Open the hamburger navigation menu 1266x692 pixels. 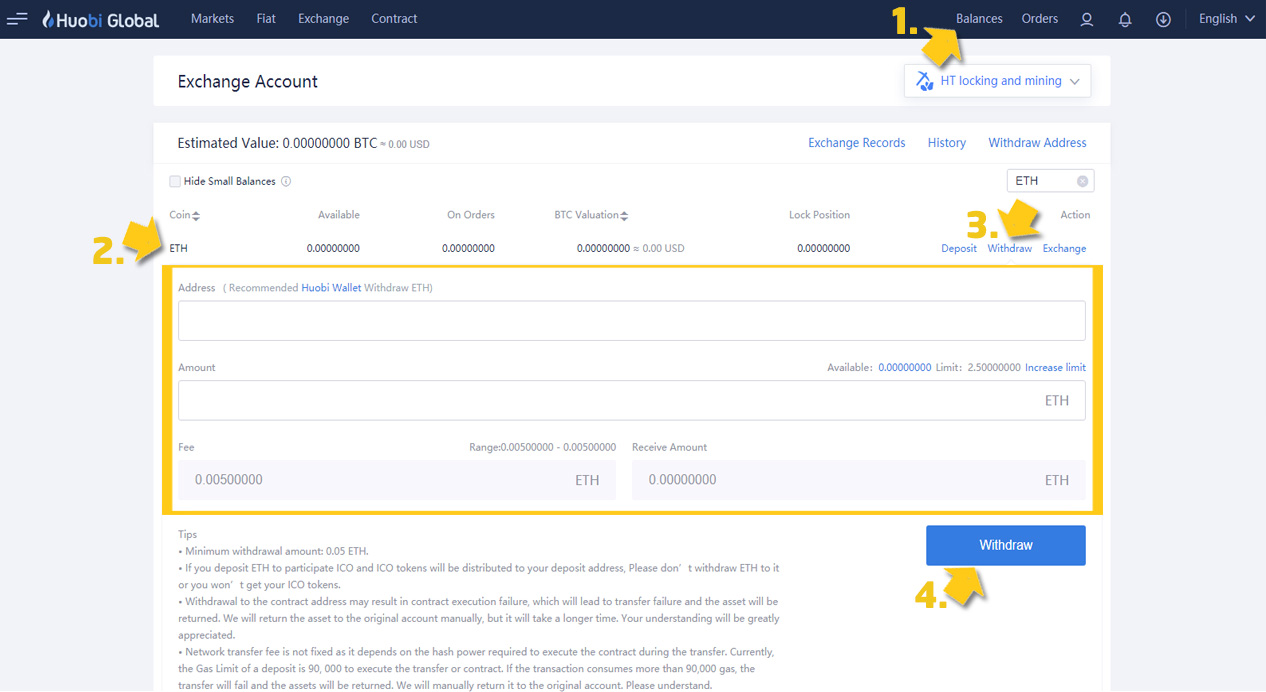(17, 18)
